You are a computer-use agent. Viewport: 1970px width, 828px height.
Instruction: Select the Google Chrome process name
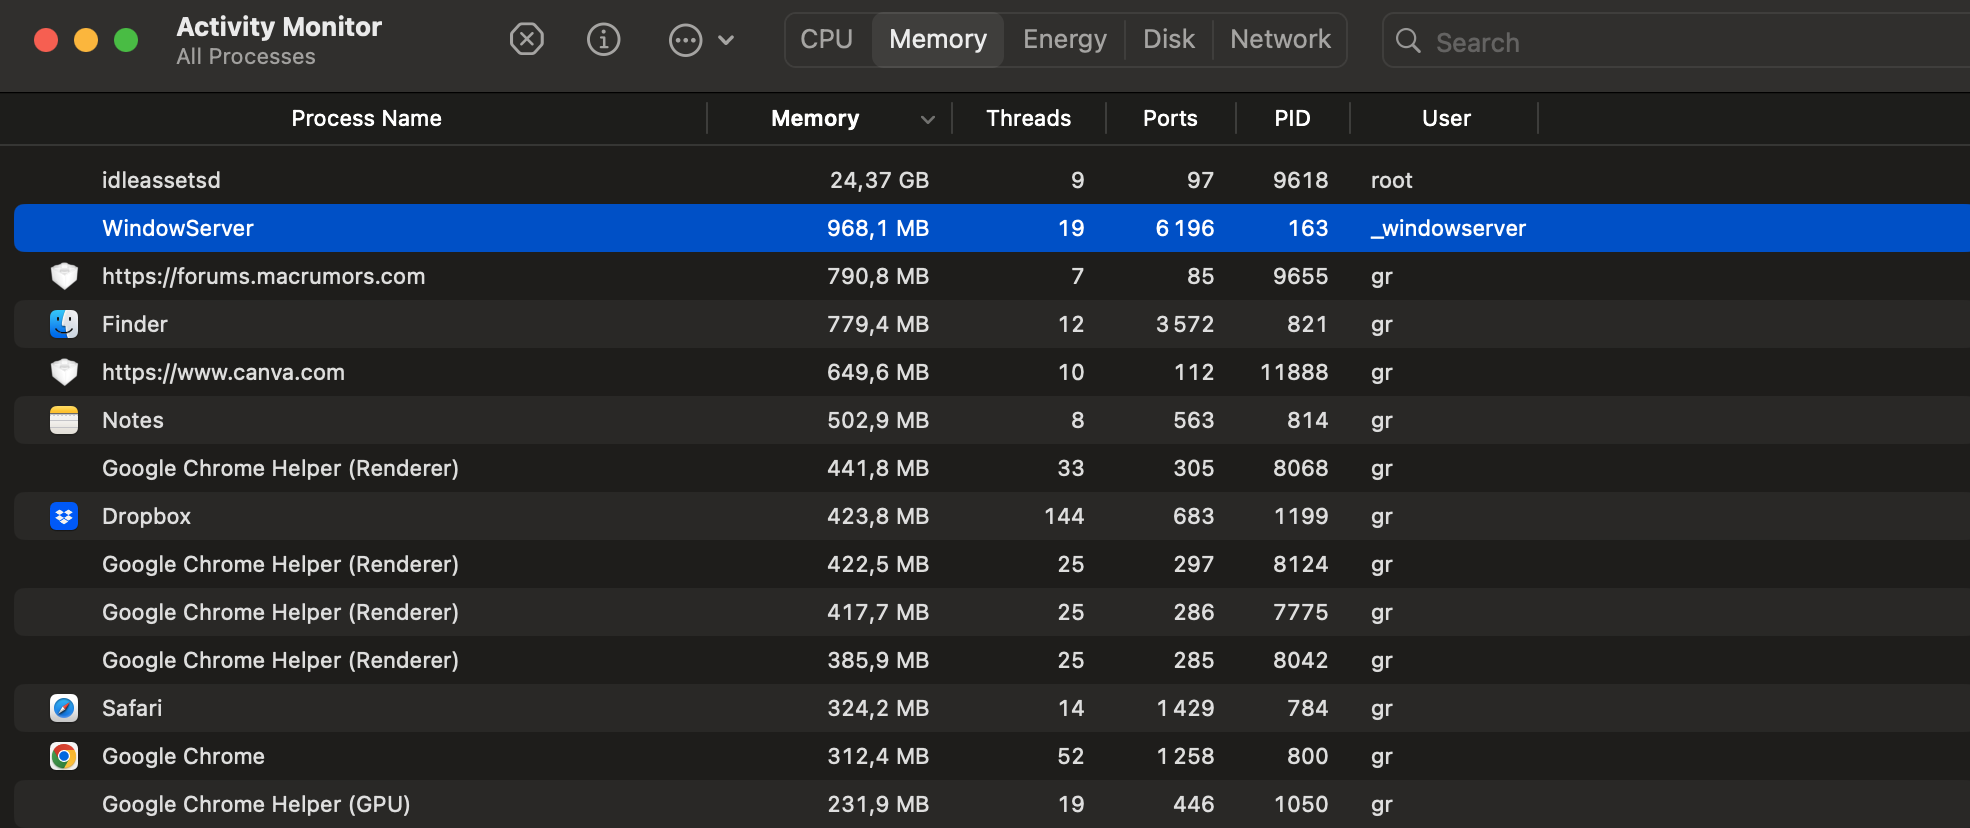point(183,756)
